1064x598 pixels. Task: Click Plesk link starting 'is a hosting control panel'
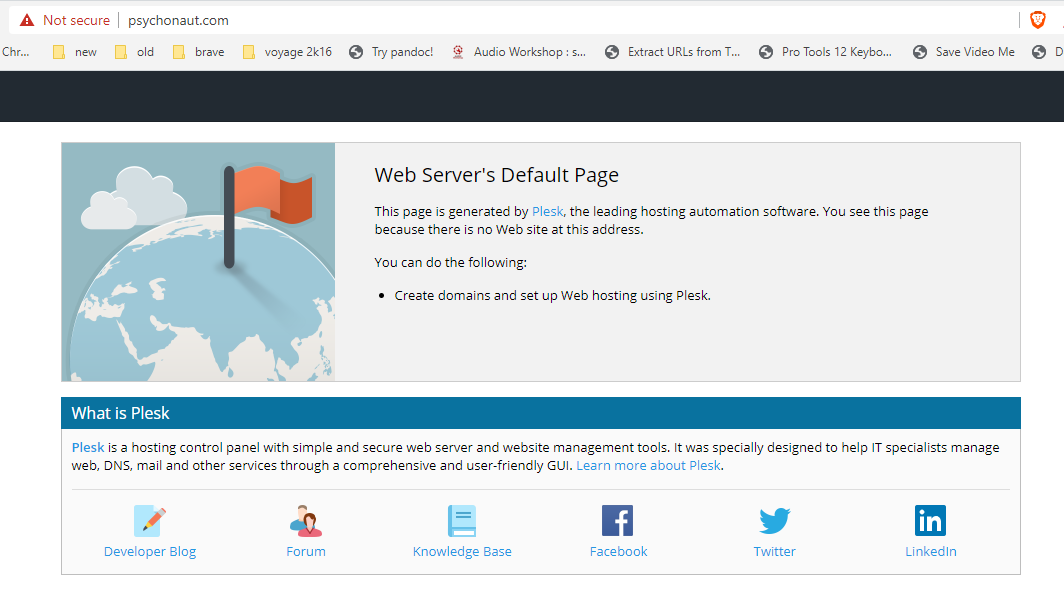tap(88, 448)
